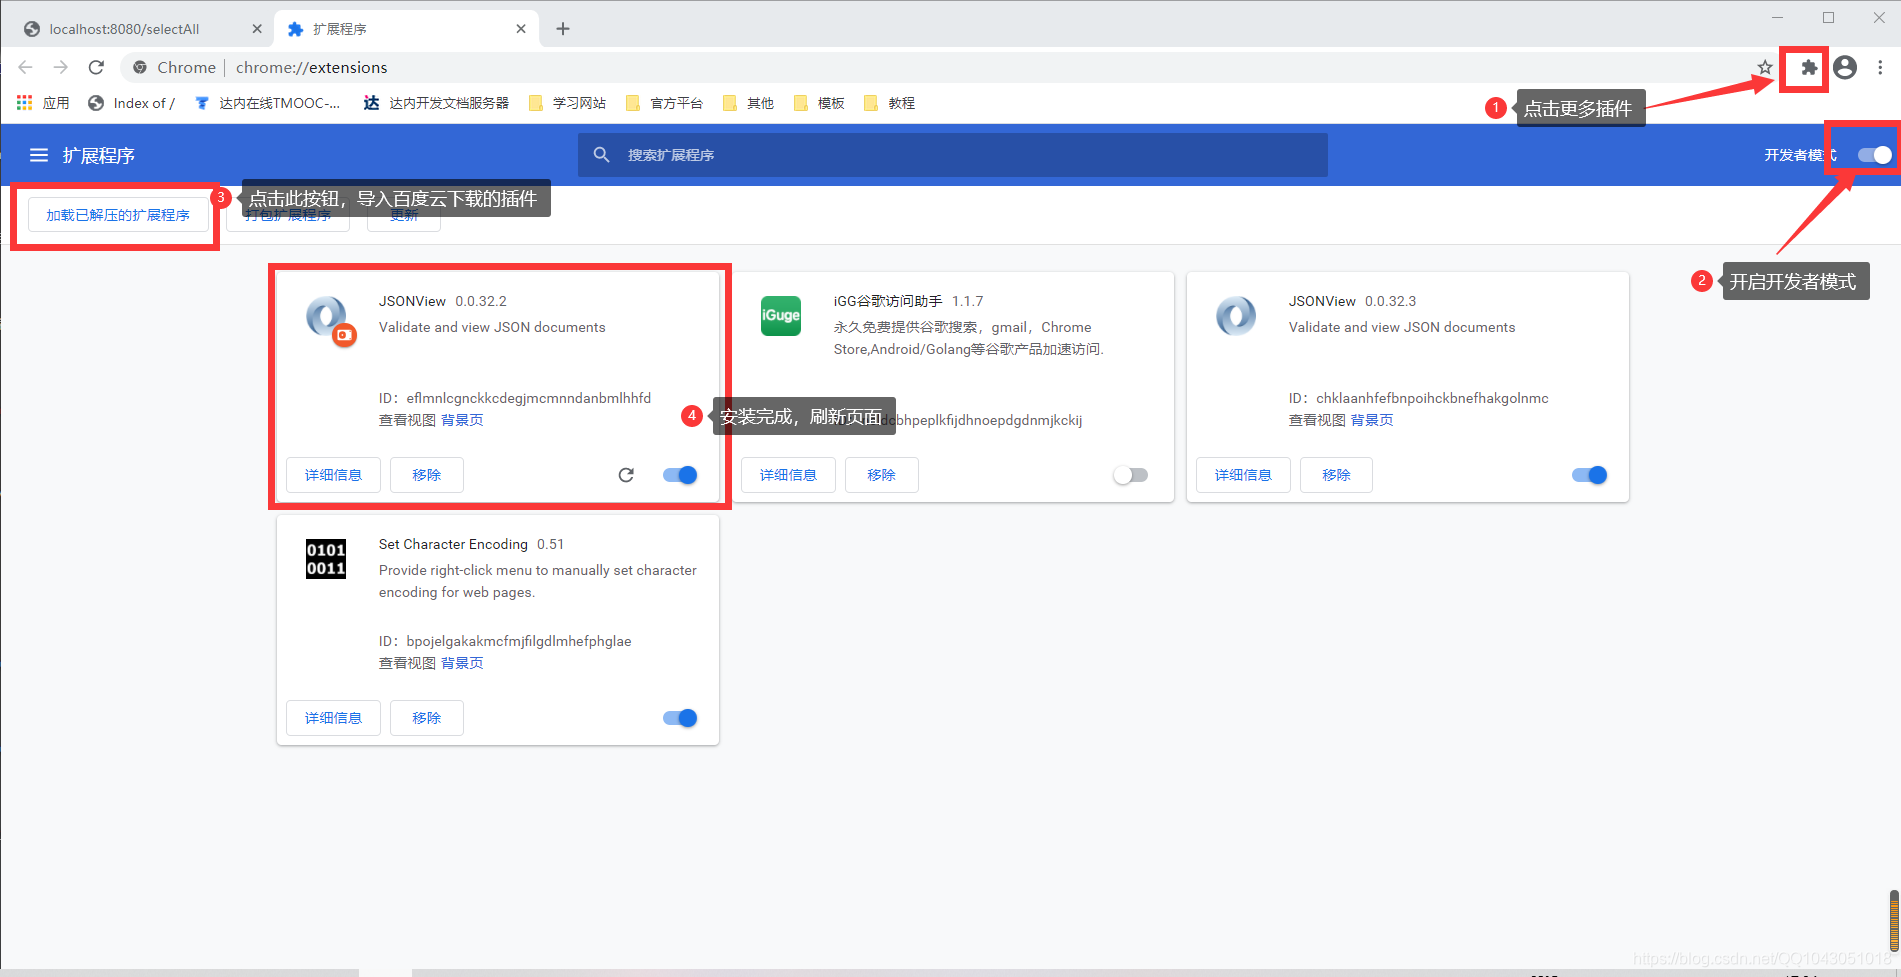
Task: Enable the iGG谷歌访问助手 extension switch
Action: pos(1131,475)
